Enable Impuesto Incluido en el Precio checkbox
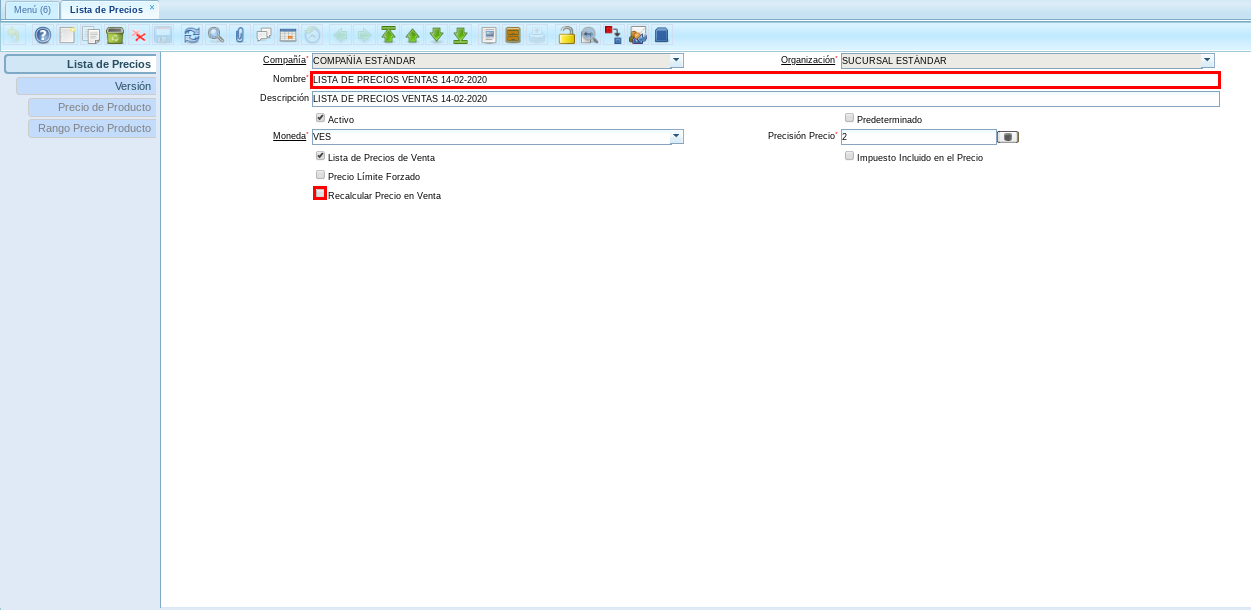Screen dimensions: 1251x610 point(849,156)
